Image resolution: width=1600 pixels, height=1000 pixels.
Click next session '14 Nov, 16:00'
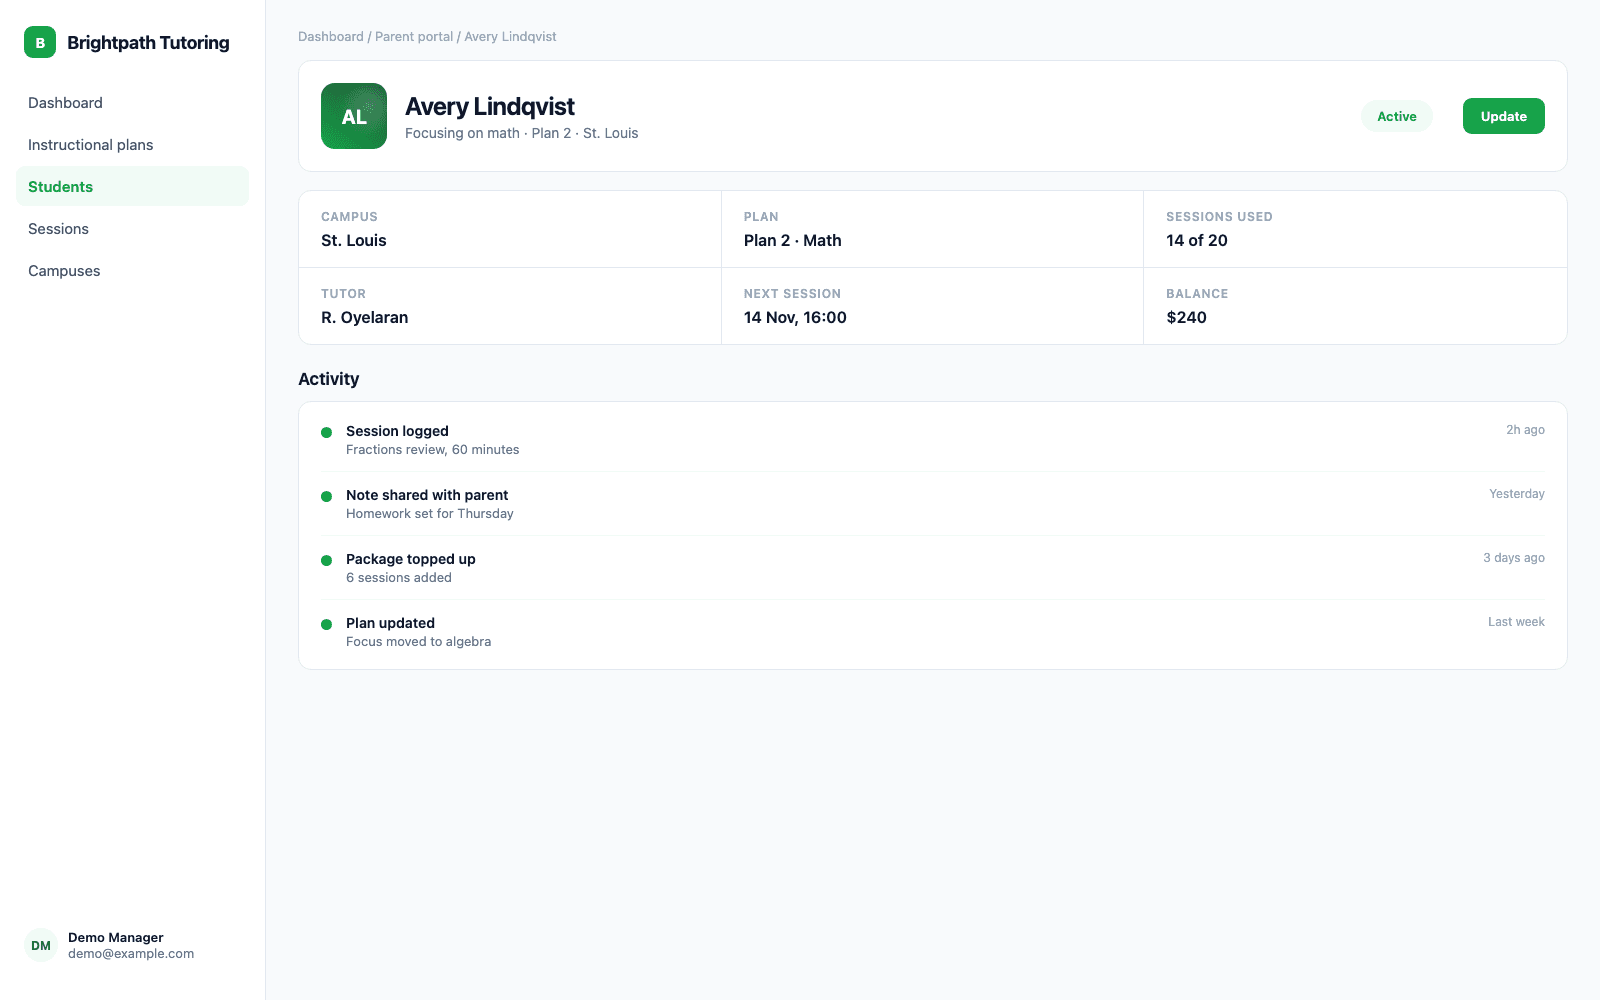(x=795, y=317)
